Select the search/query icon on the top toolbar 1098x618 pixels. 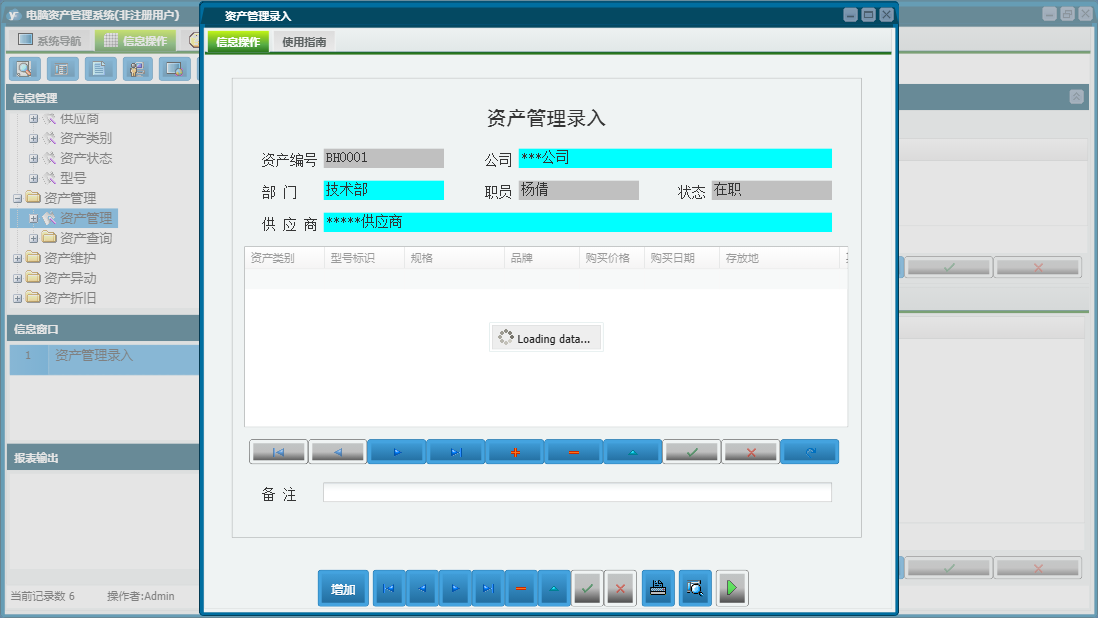[x=25, y=69]
